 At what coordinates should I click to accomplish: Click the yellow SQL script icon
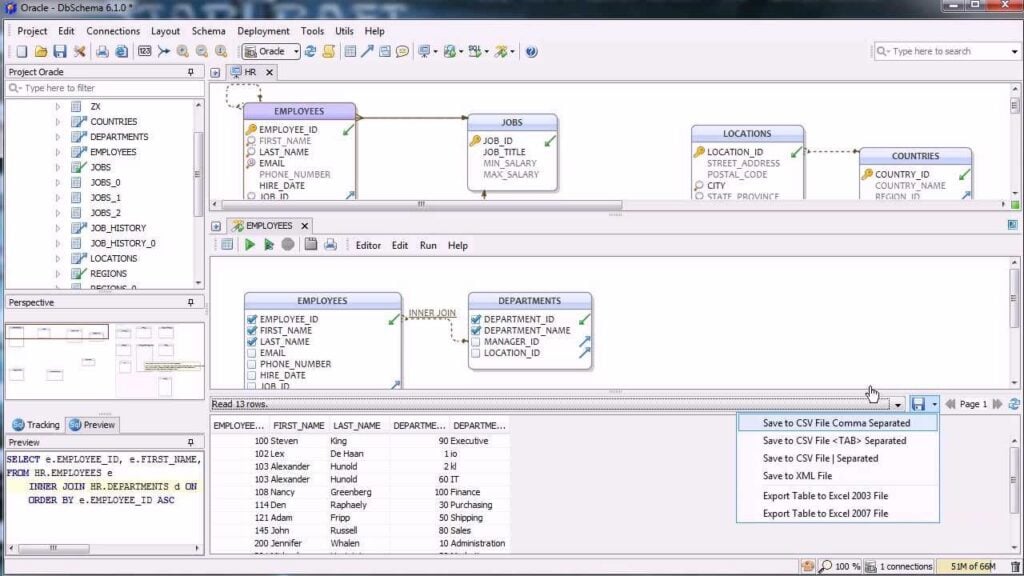pos(328,52)
